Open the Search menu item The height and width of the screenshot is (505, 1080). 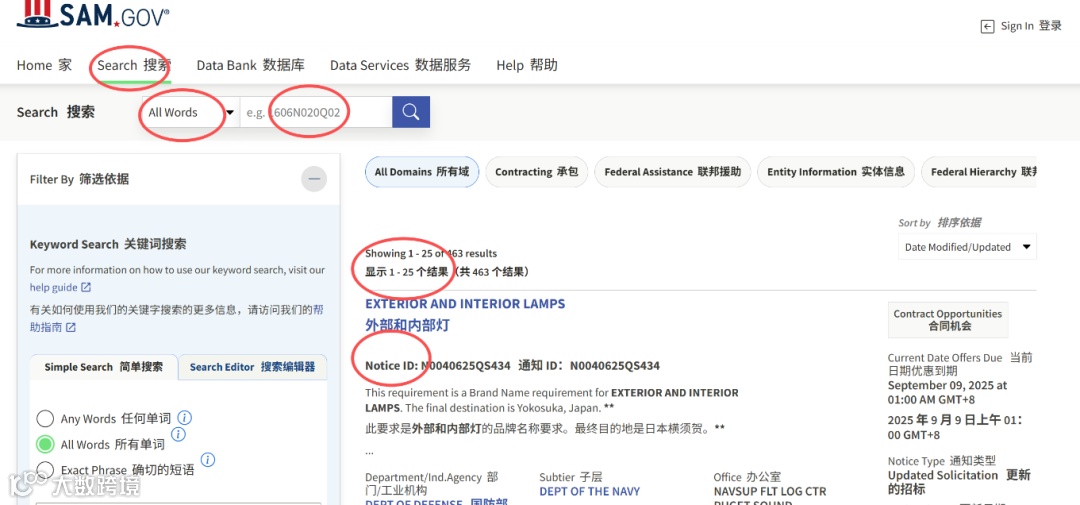(x=134, y=65)
